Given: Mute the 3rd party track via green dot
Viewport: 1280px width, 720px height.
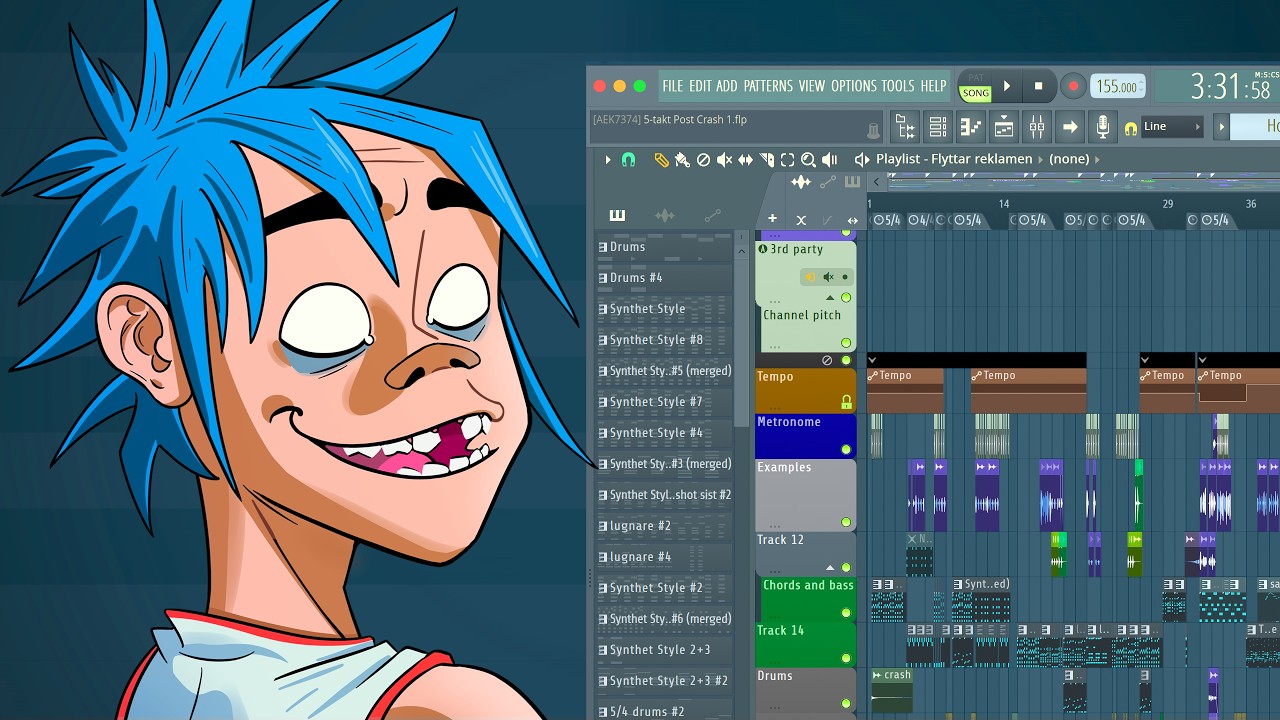Looking at the screenshot, I should [846, 298].
